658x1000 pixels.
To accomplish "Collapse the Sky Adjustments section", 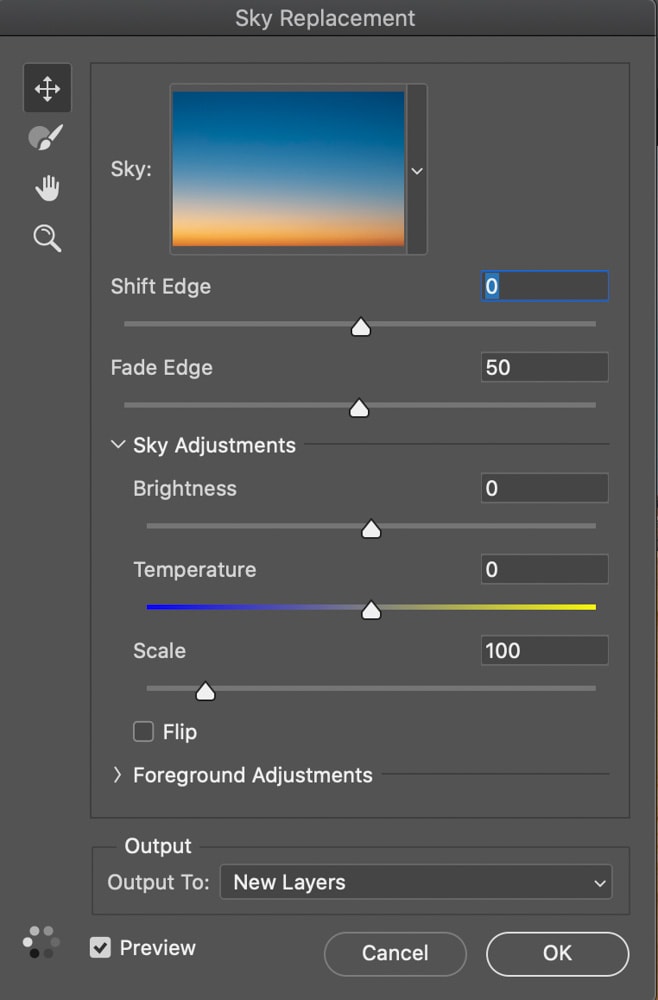I will click(118, 444).
